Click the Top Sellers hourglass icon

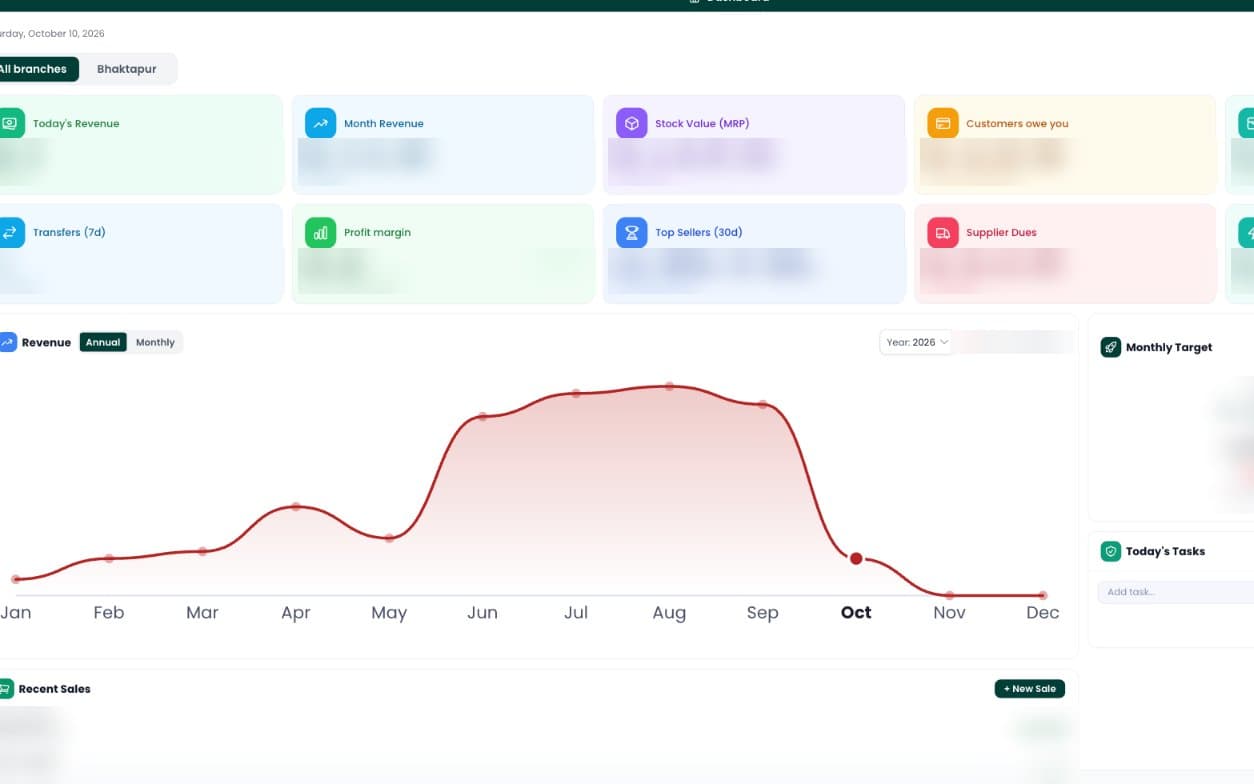632,232
